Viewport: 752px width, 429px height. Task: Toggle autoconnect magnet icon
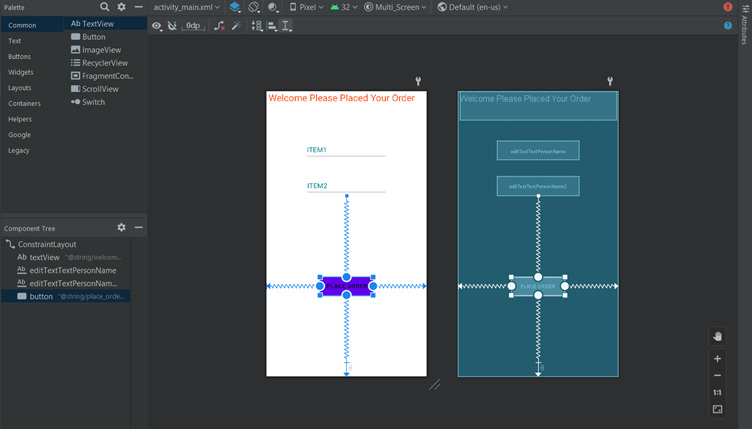pos(173,26)
